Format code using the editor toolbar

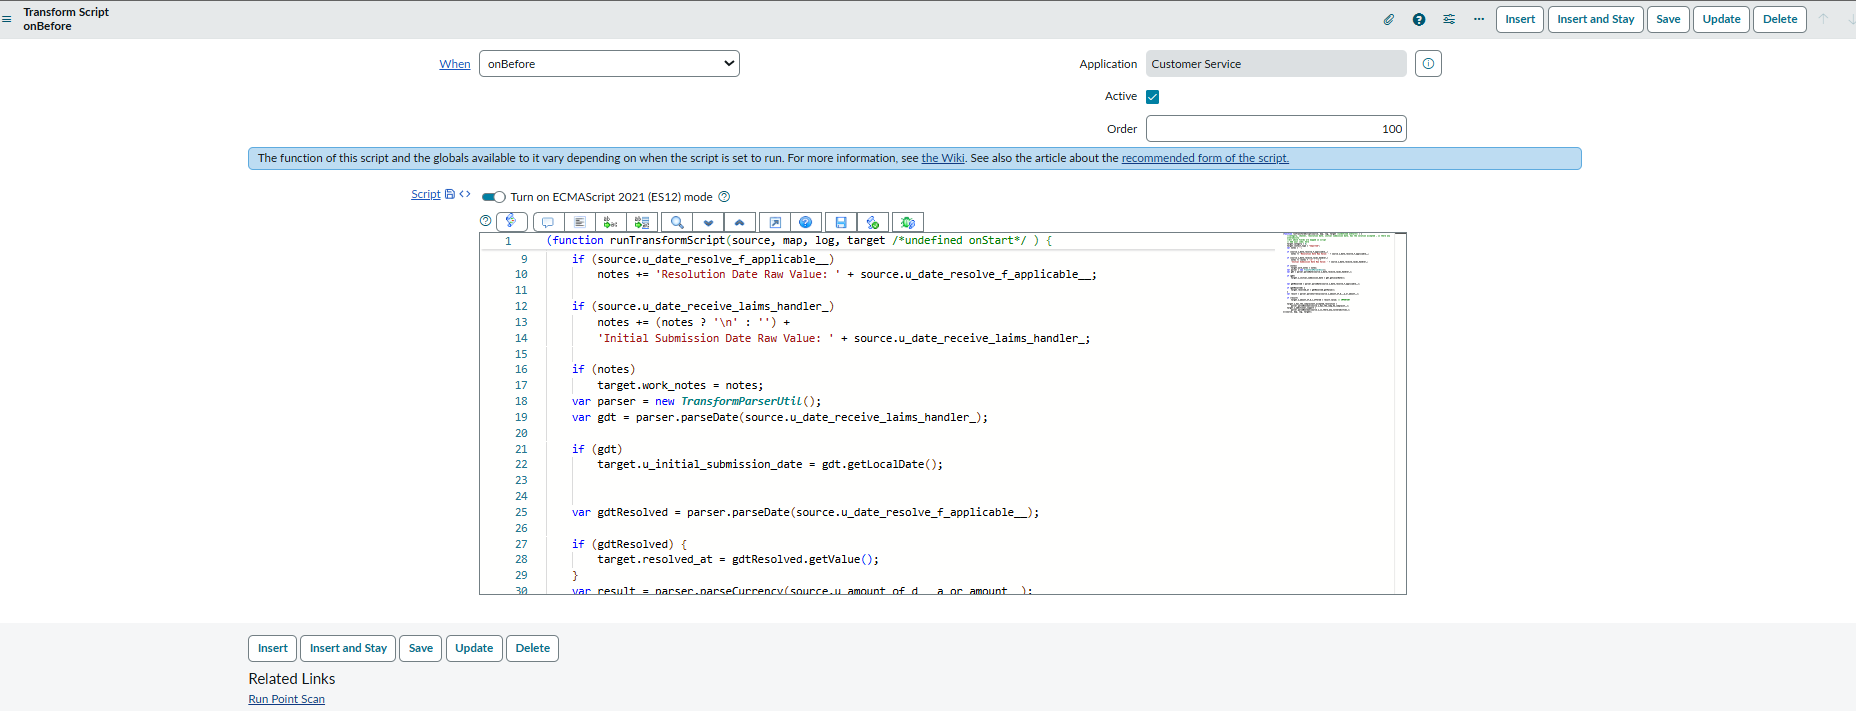[x=579, y=222]
